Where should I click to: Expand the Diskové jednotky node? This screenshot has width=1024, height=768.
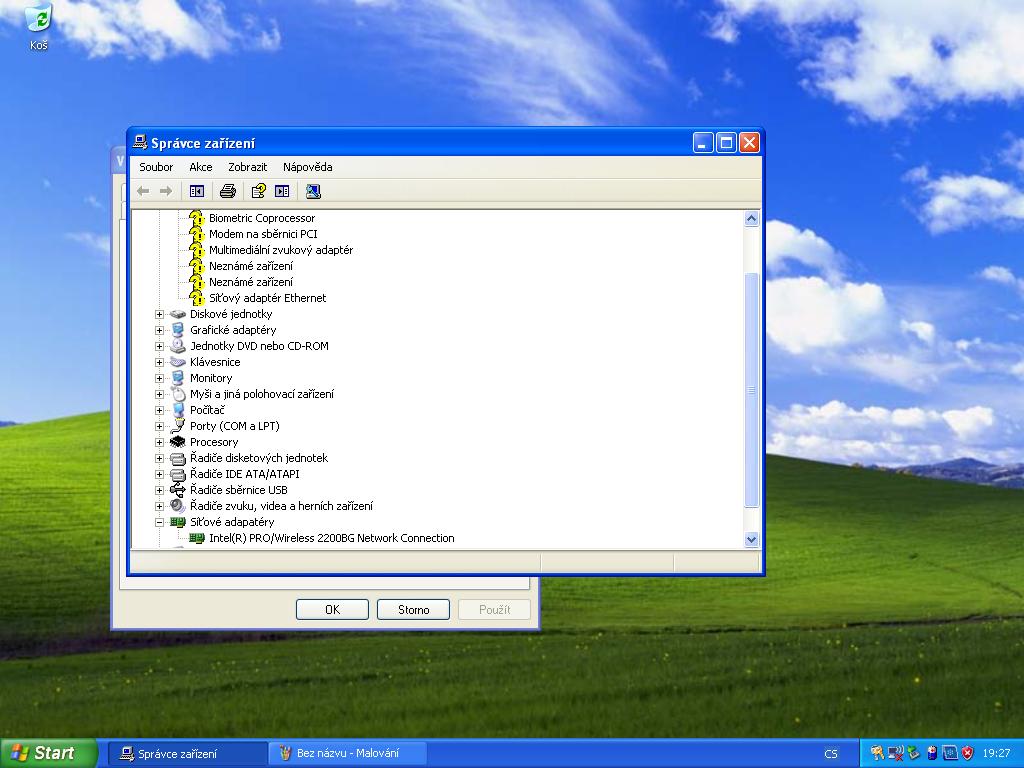pyautogui.click(x=159, y=314)
